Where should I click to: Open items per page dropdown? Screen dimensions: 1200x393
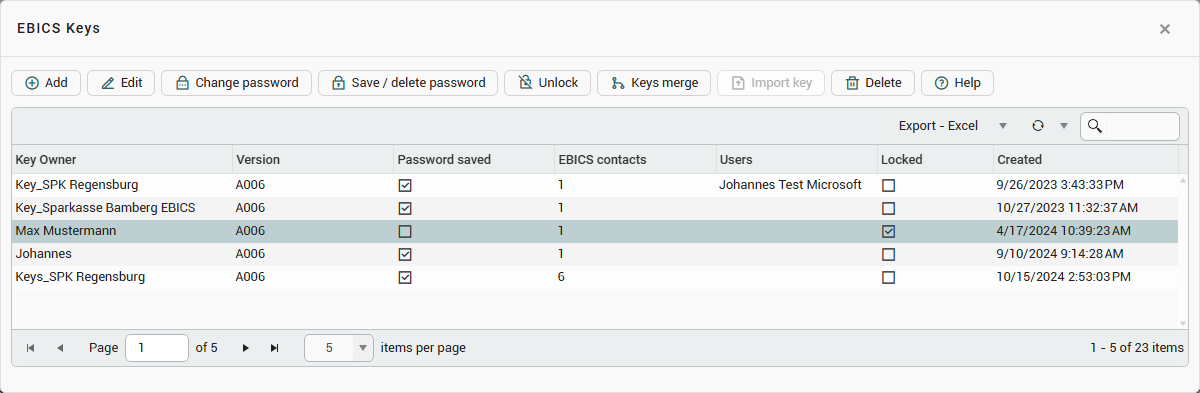pos(362,348)
